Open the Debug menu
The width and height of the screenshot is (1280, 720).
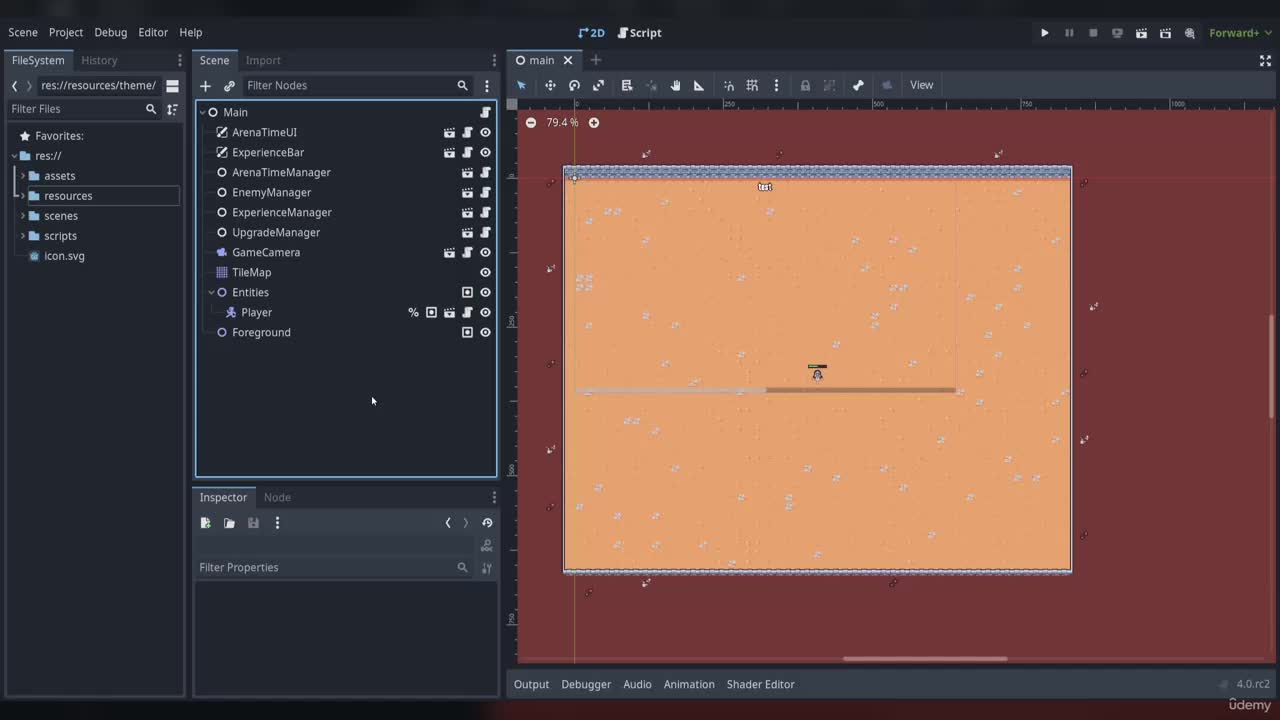(111, 33)
